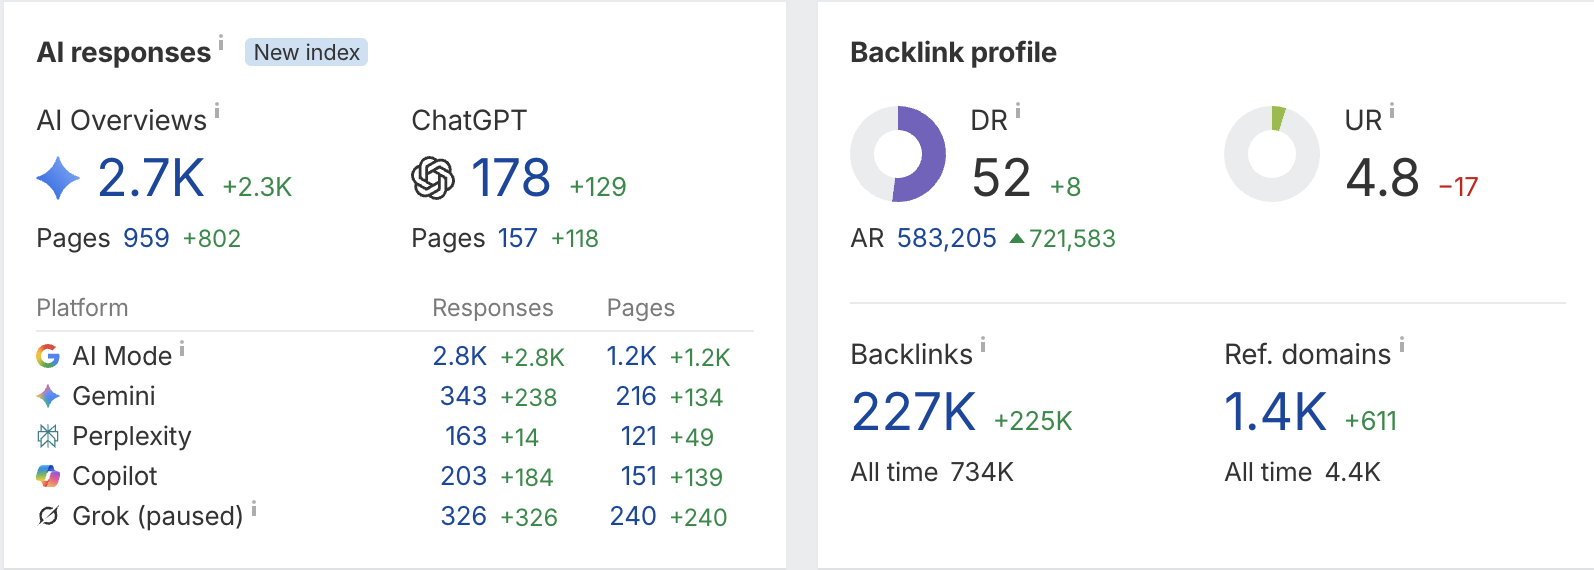1594x570 pixels.
Task: Open AI Mode 1.2K pages link
Action: point(632,356)
